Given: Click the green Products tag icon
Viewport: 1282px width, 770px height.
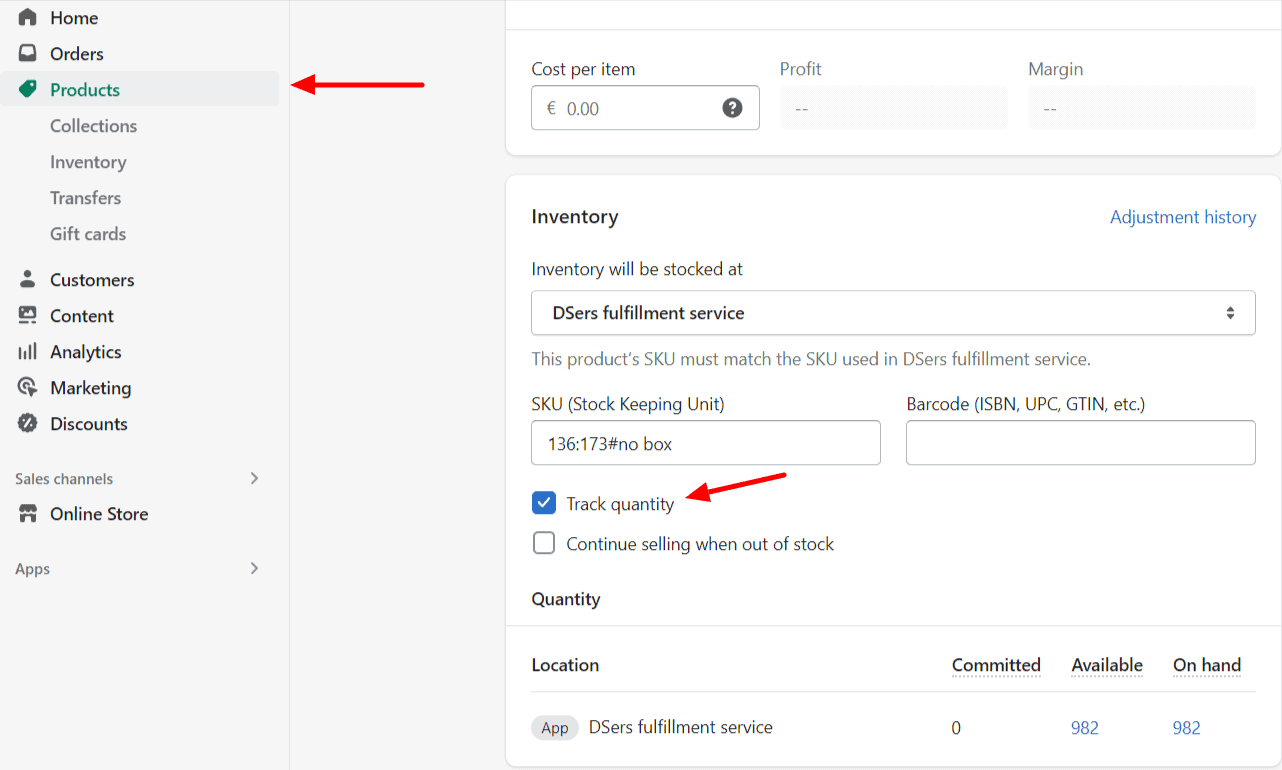Looking at the screenshot, I should pos(28,90).
